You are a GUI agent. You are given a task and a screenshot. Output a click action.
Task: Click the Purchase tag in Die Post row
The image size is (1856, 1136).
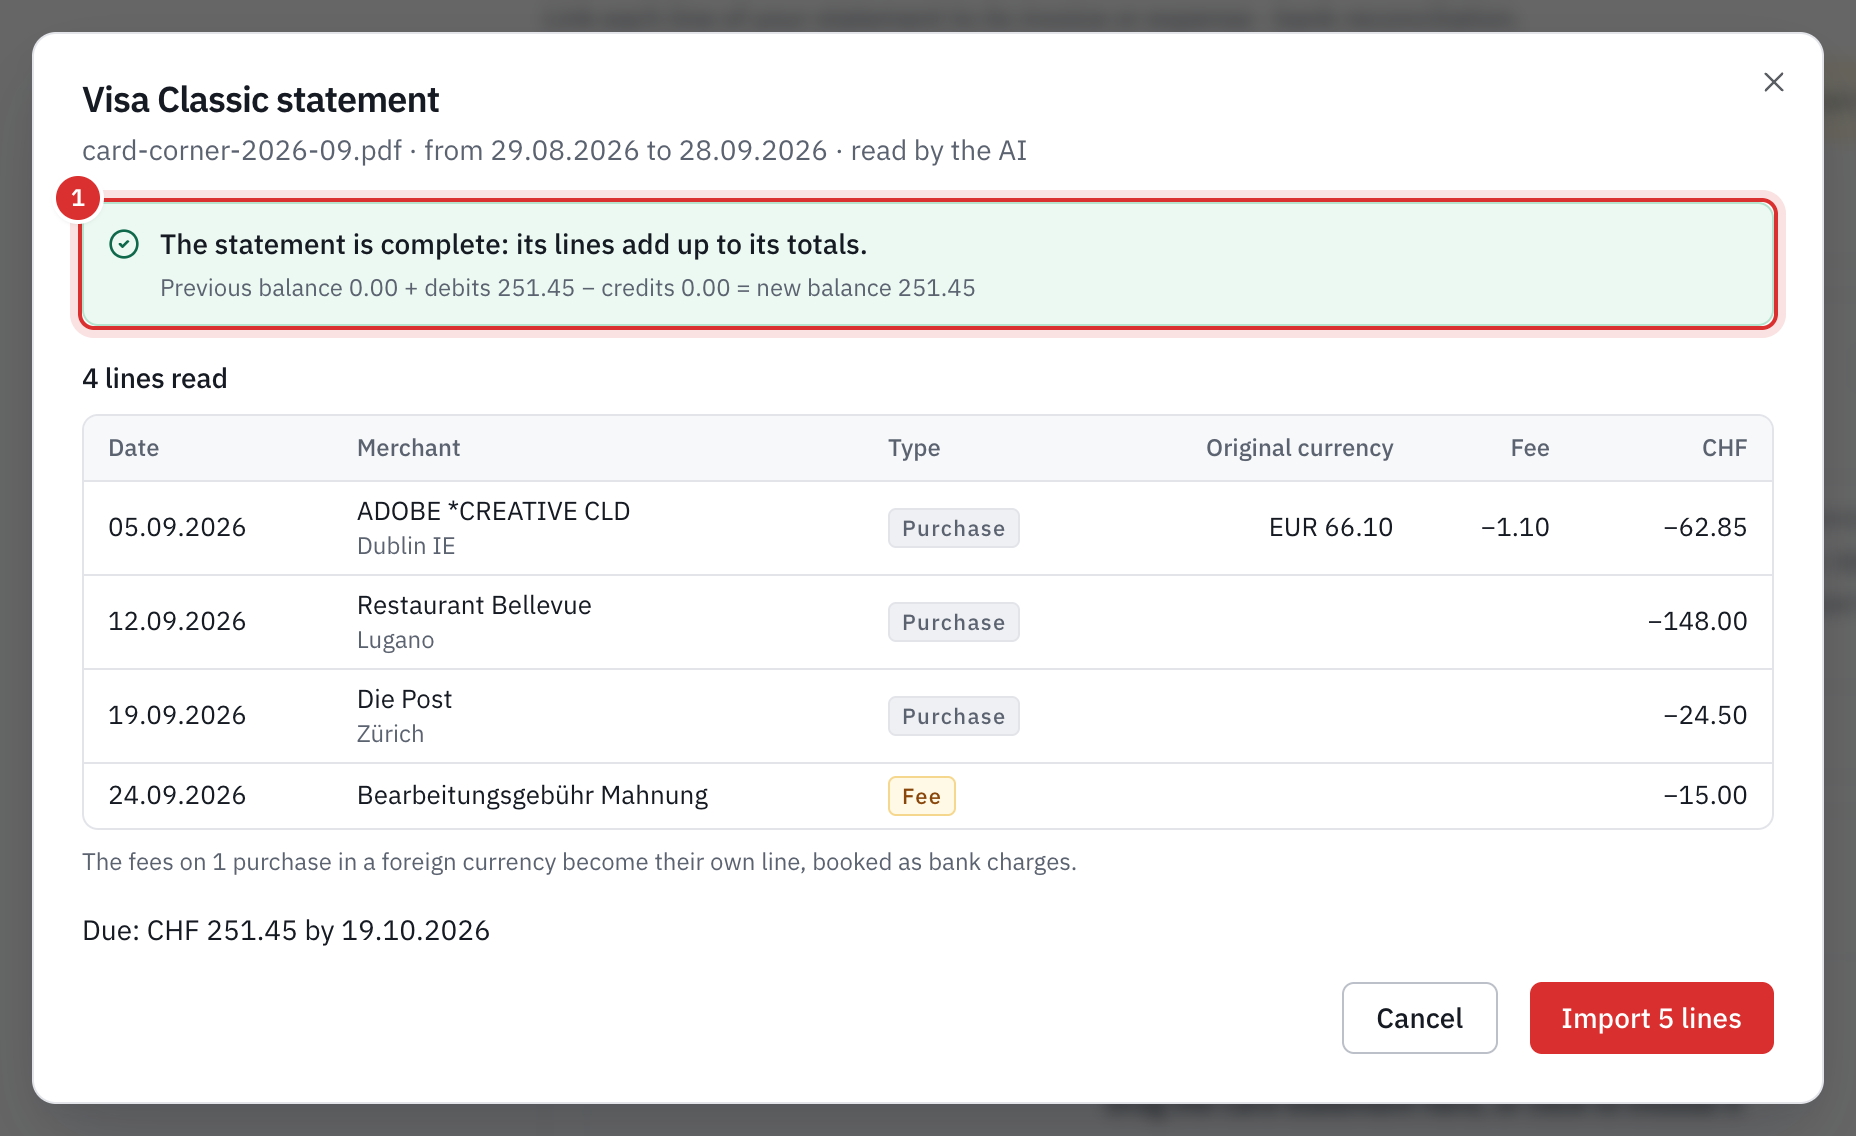point(953,716)
